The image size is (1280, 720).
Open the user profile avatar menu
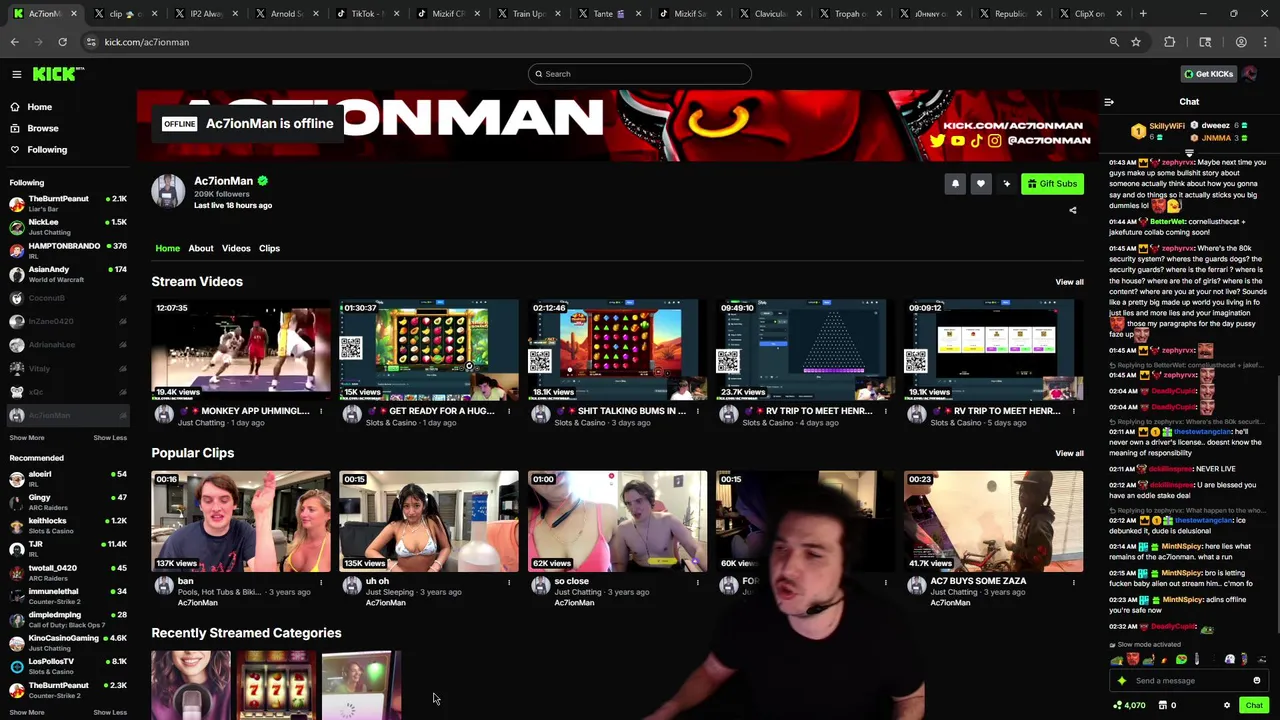(1250, 74)
